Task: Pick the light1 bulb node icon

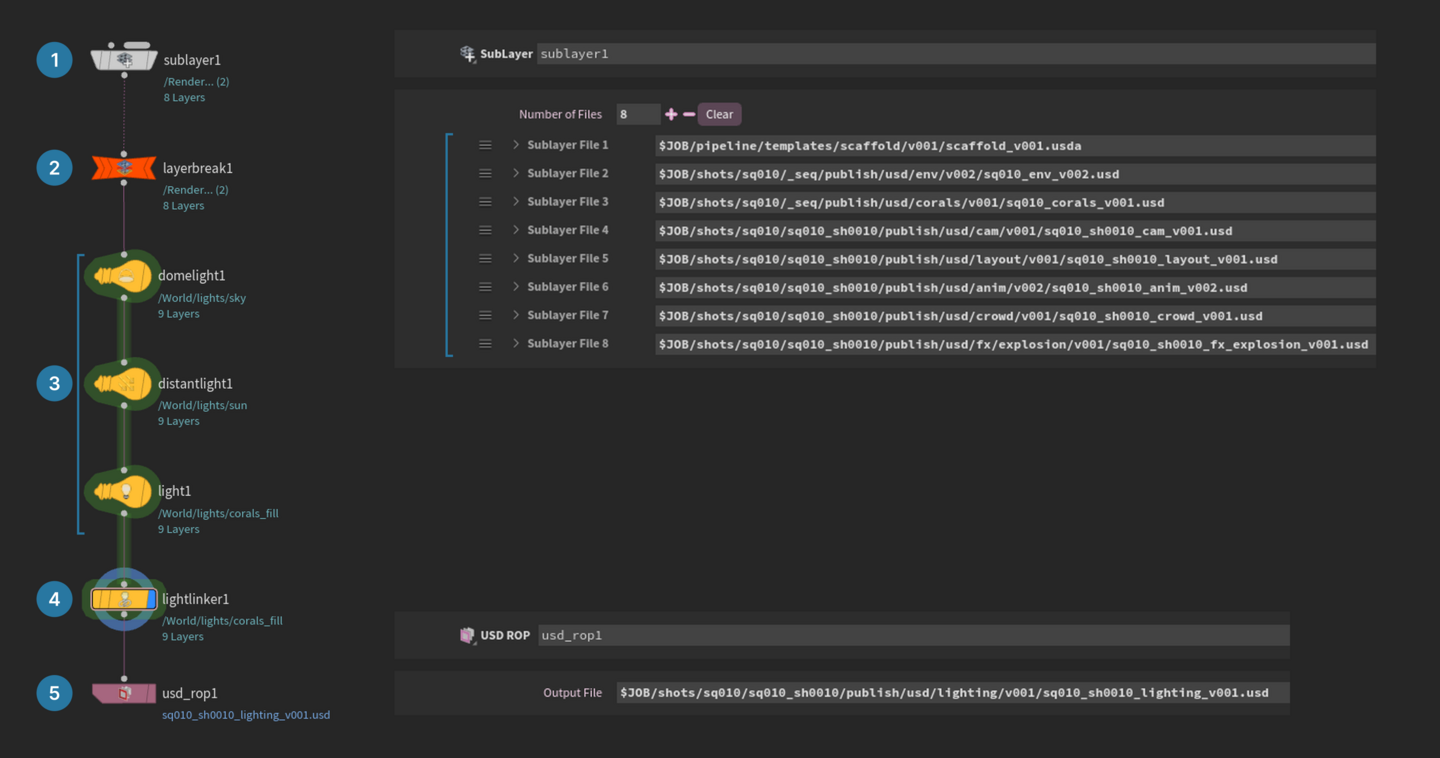Action: coord(124,491)
